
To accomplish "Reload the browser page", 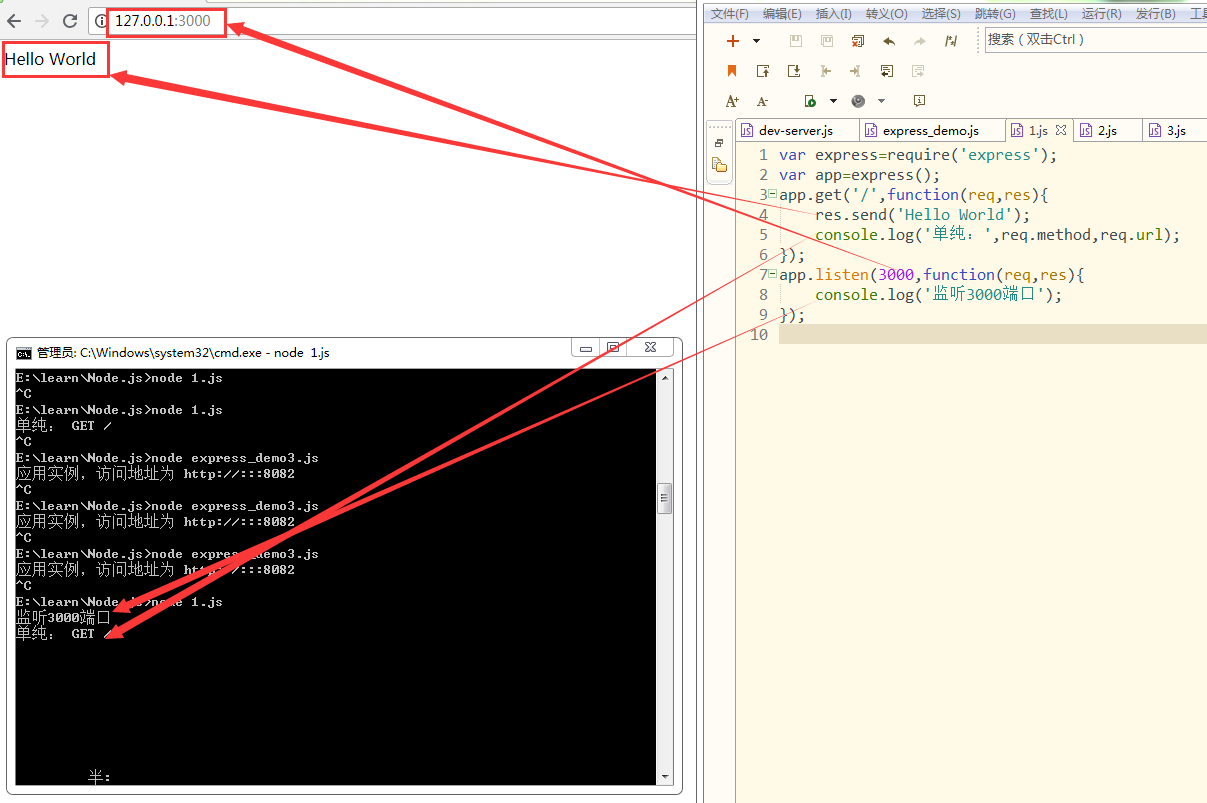I will coord(70,21).
